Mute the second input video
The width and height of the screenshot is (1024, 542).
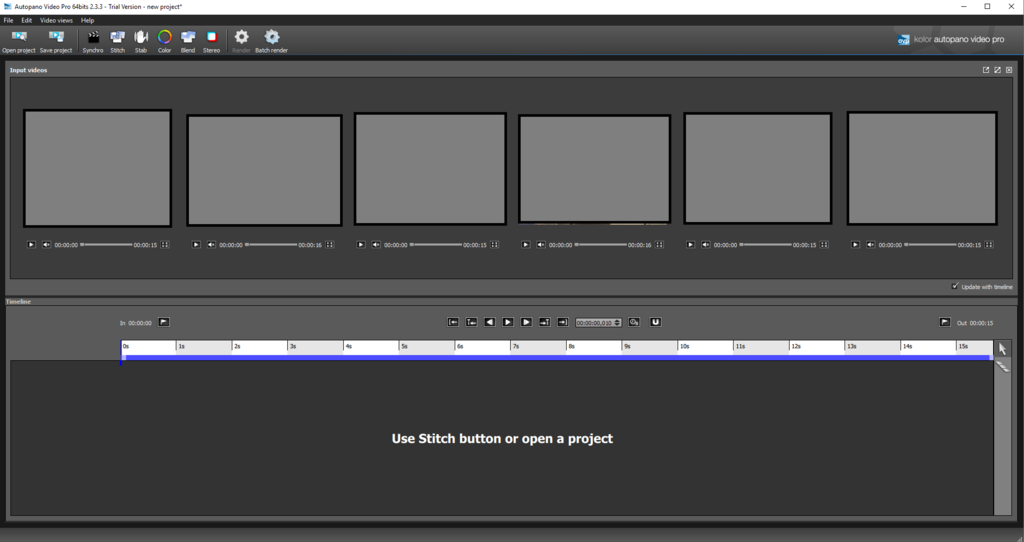(211, 245)
